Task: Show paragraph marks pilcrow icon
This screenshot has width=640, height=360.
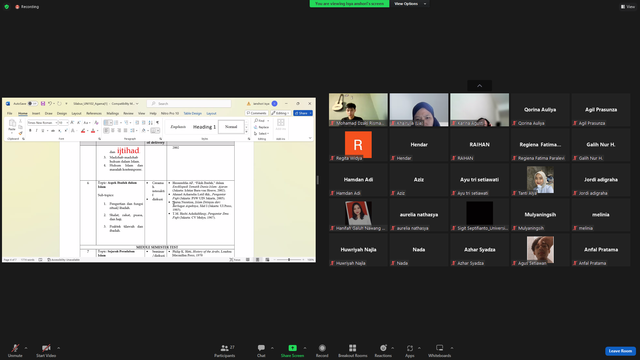Action: click(x=157, y=122)
